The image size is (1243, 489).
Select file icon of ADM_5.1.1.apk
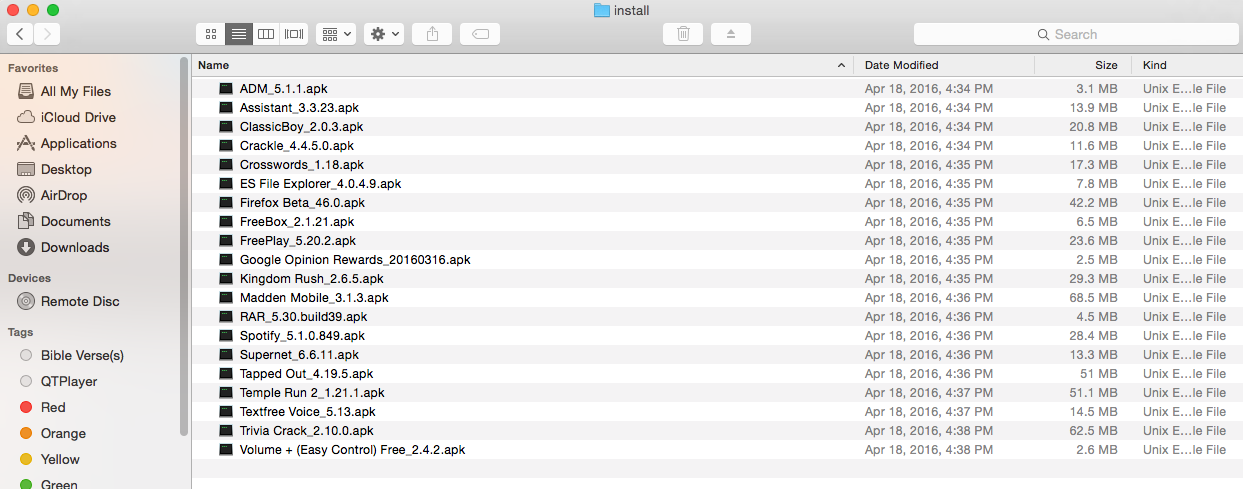226,89
